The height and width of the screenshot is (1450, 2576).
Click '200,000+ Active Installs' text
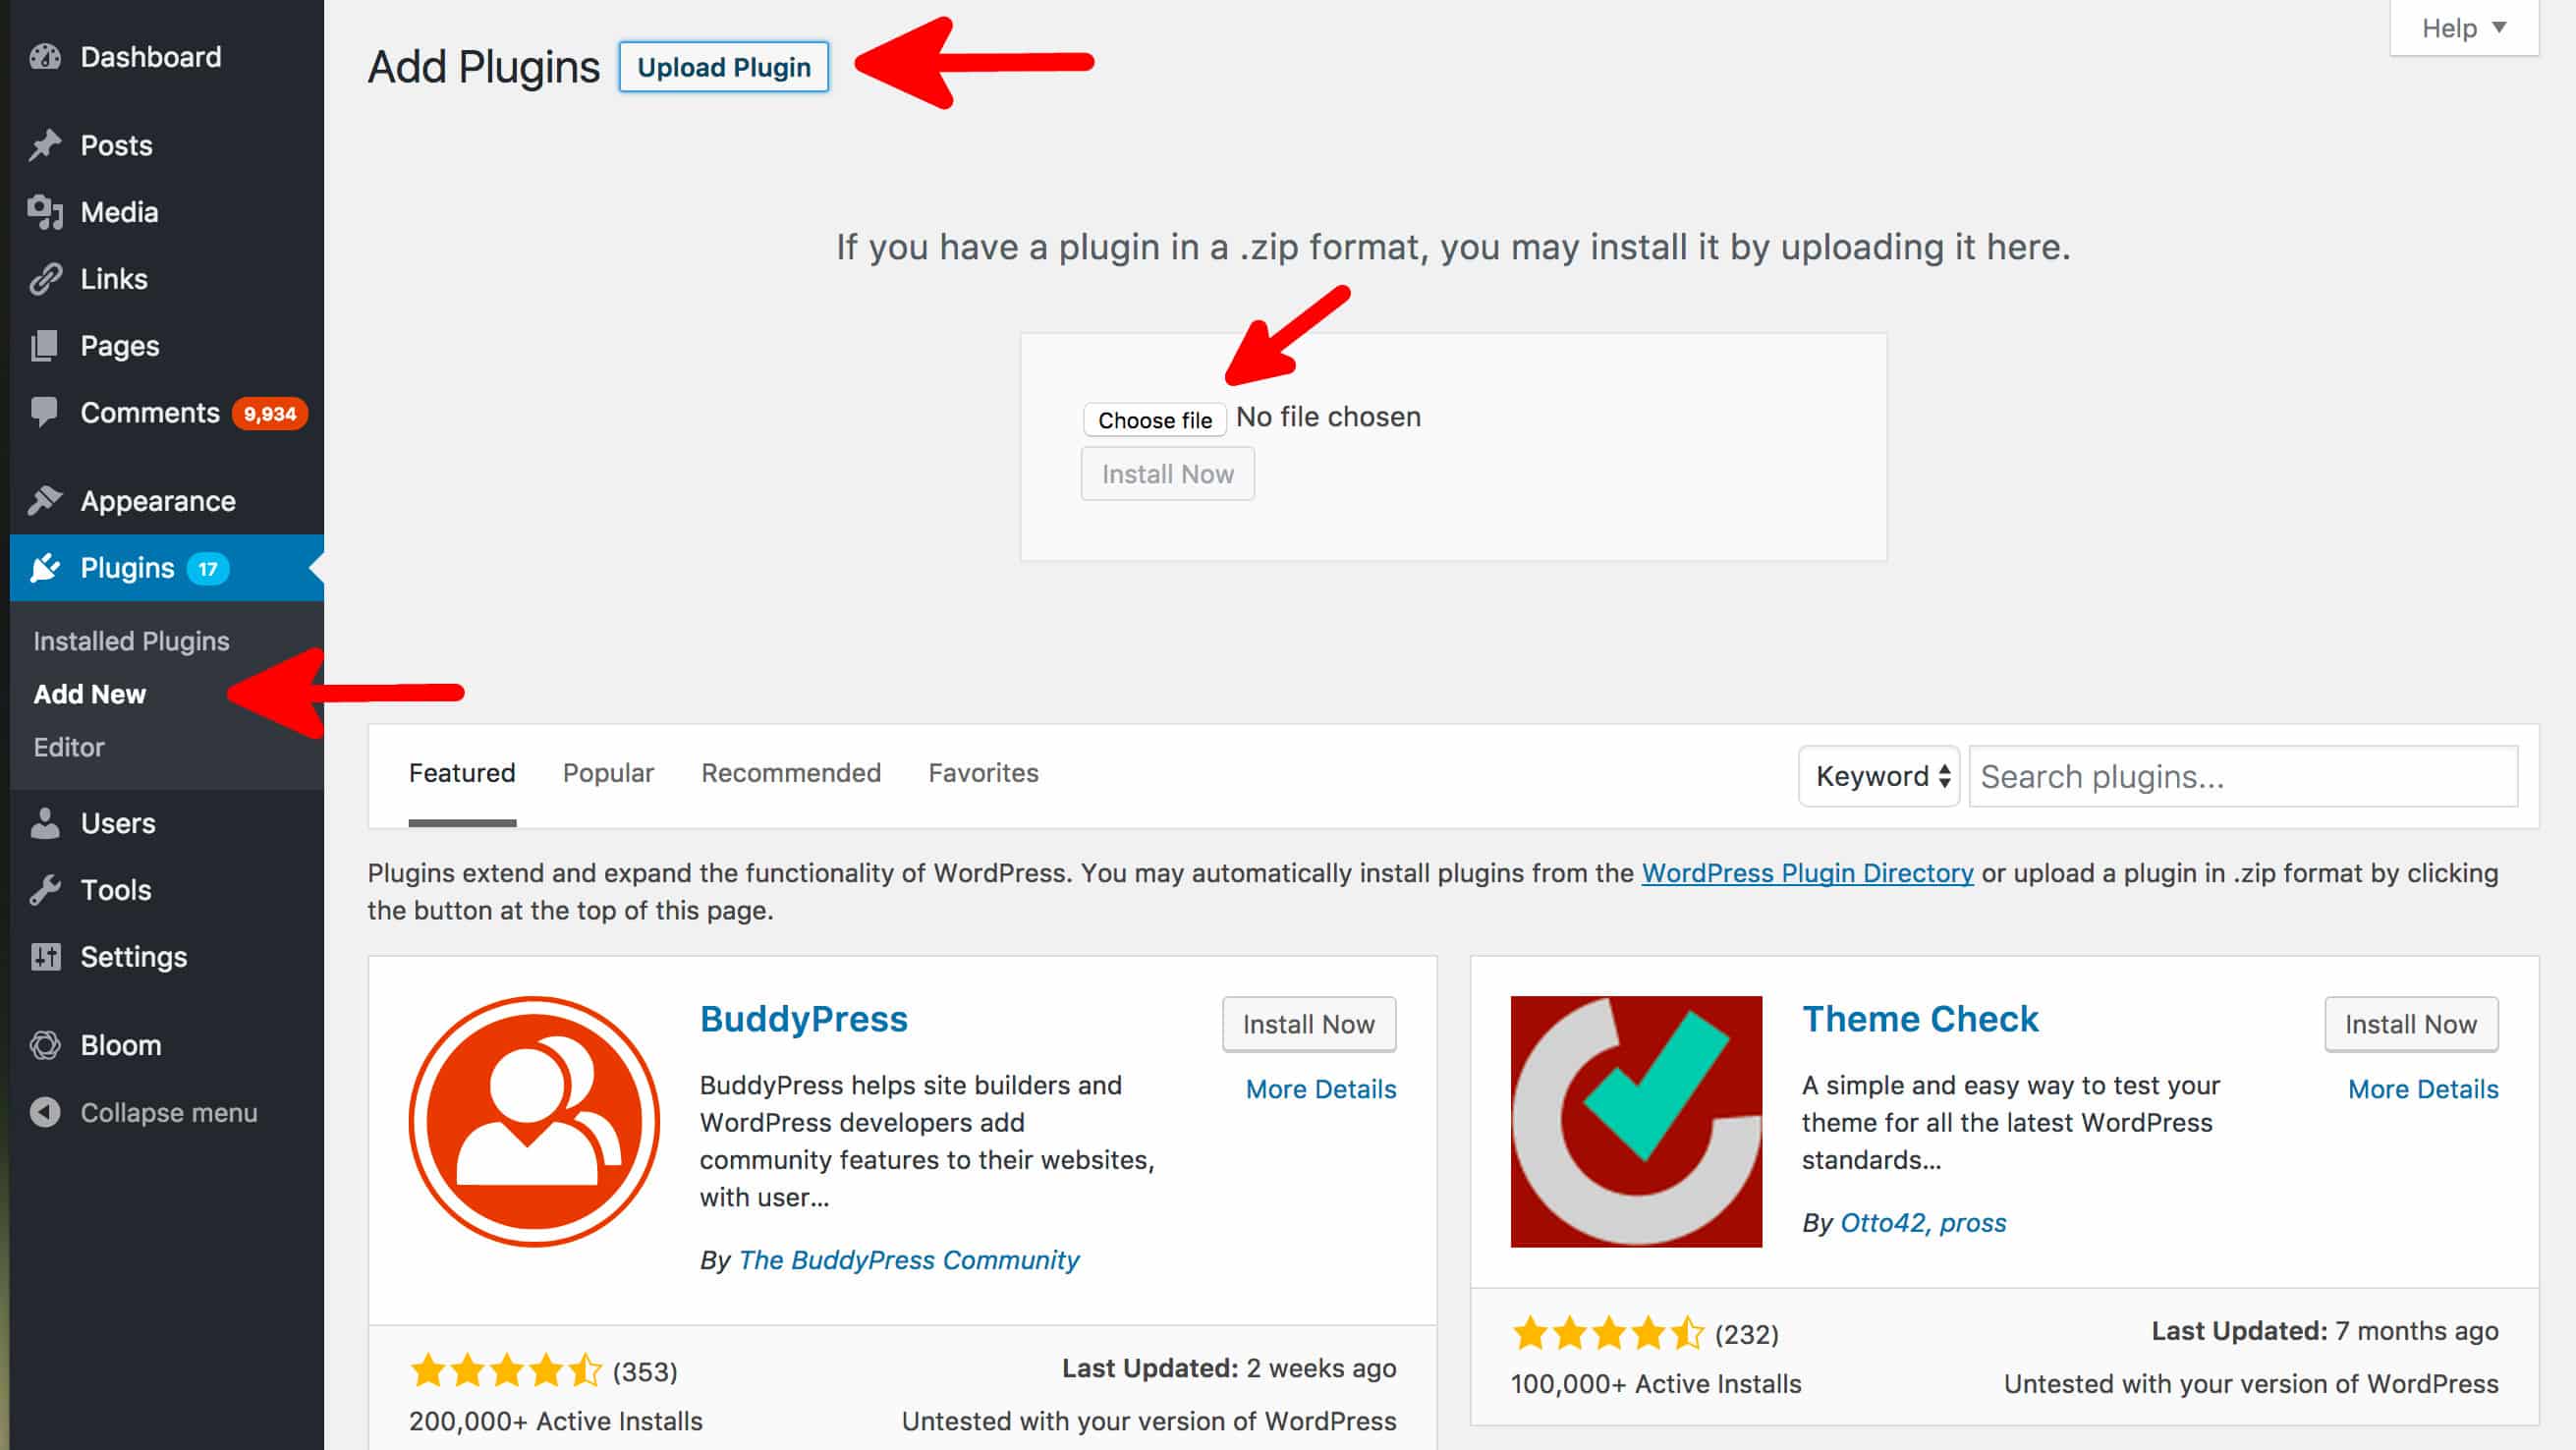(x=556, y=1421)
